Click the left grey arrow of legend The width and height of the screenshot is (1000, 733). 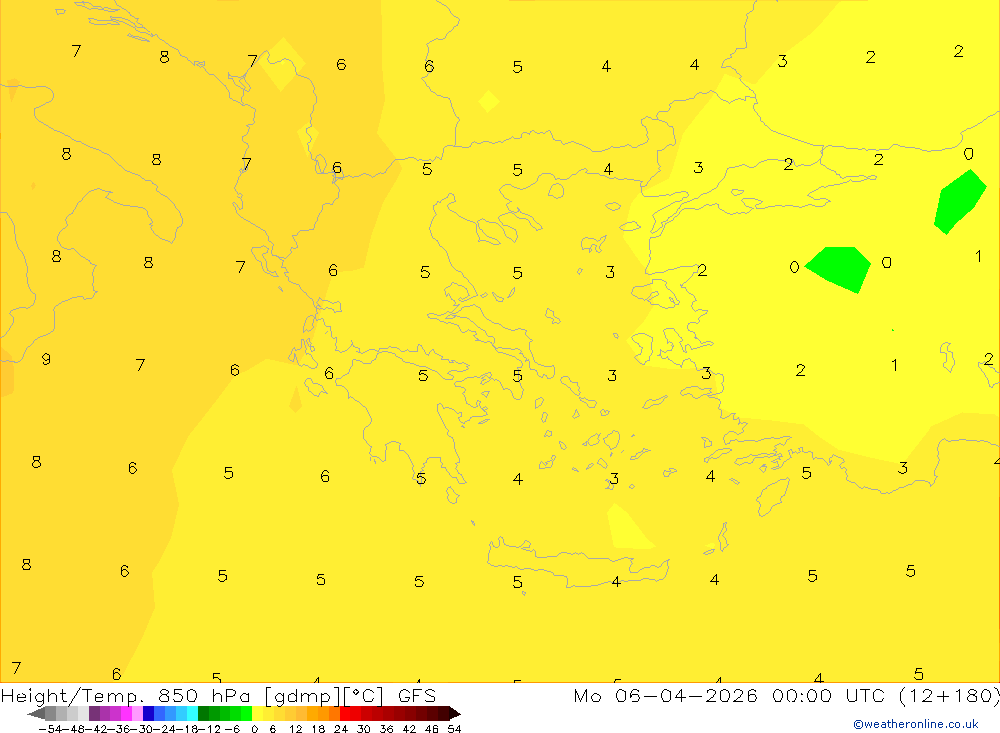click(x=36, y=713)
